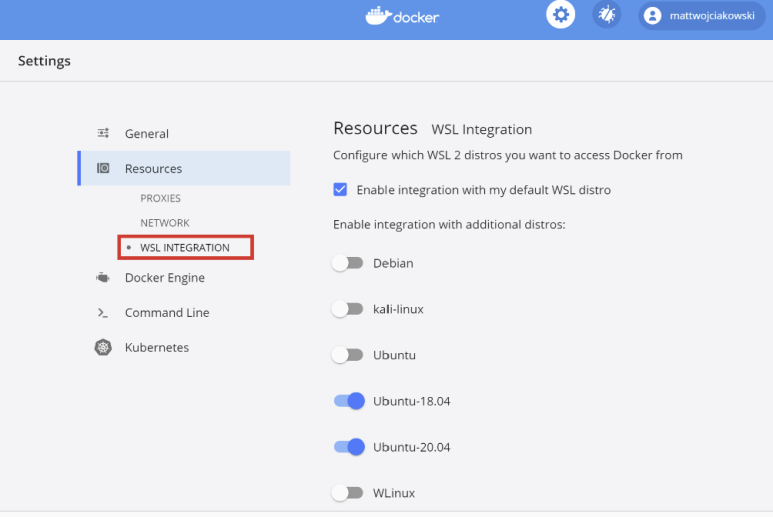Viewport: 773px width, 517px height.
Task: Click 'Enable integration with additional distros' text
Action: click(449, 224)
